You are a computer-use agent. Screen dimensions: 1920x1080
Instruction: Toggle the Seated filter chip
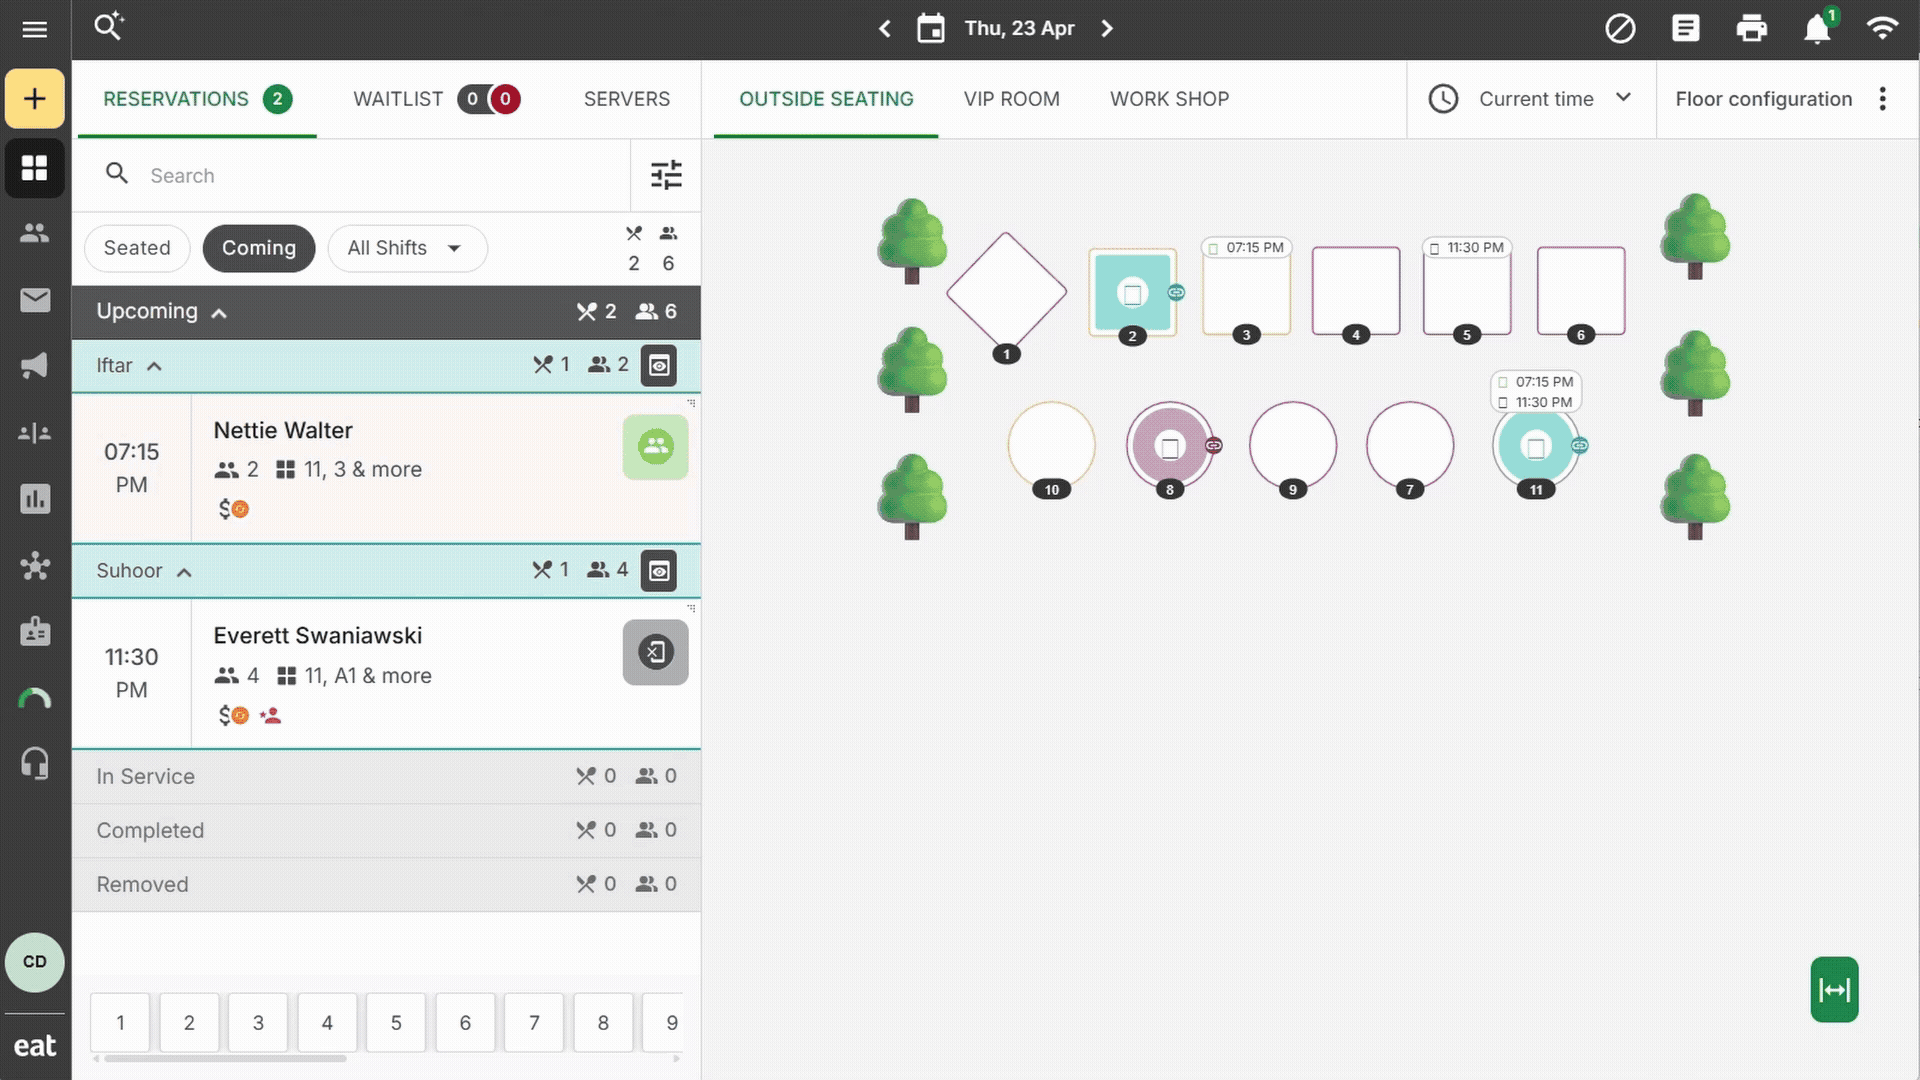[137, 248]
